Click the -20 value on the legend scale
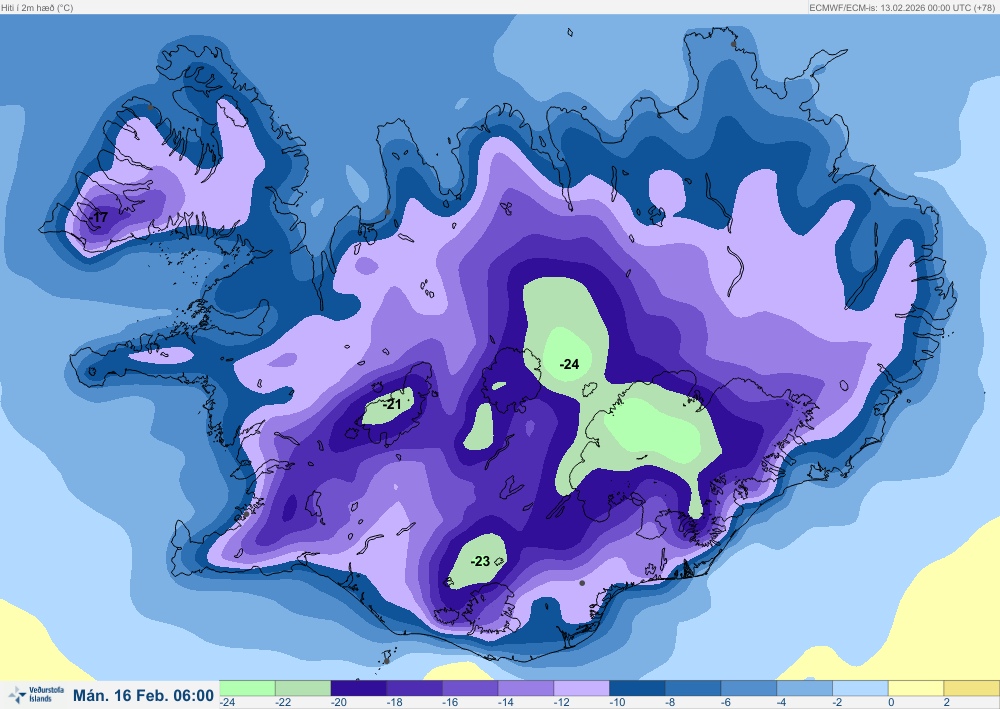 pos(339,702)
